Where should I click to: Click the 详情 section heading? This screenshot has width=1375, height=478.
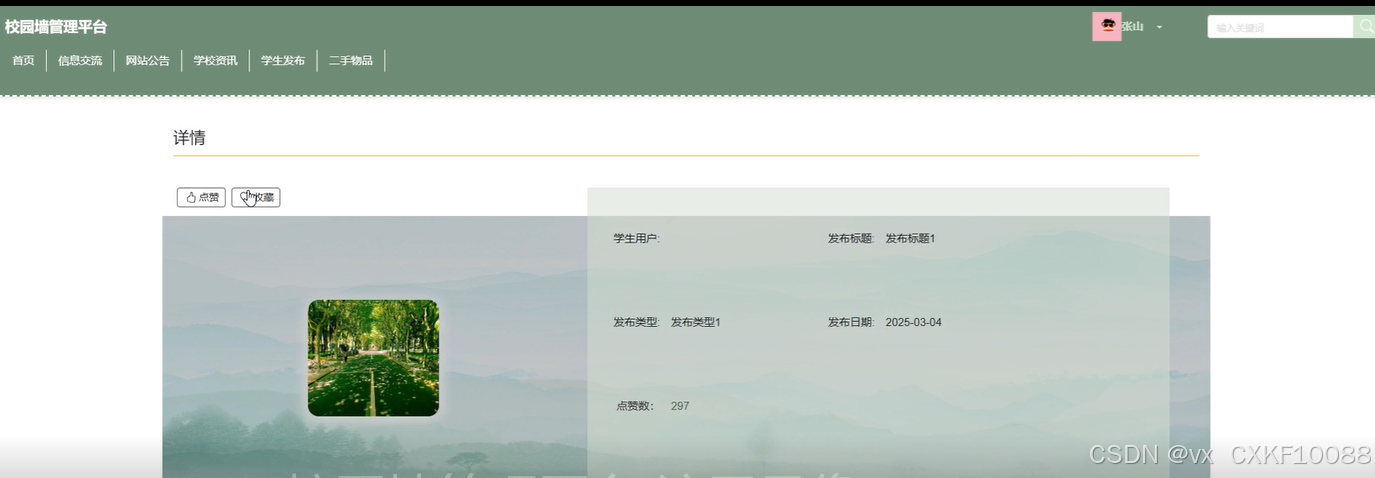click(189, 138)
